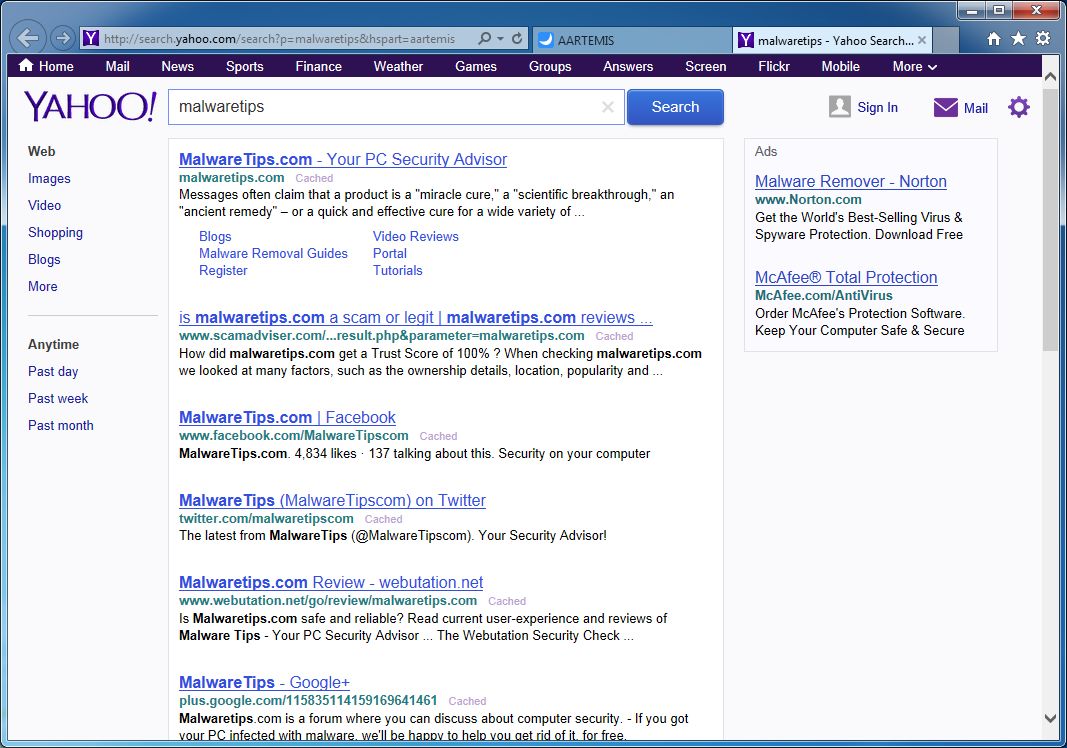Refresh the page with the reload icon
The height and width of the screenshot is (748, 1067).
(517, 39)
